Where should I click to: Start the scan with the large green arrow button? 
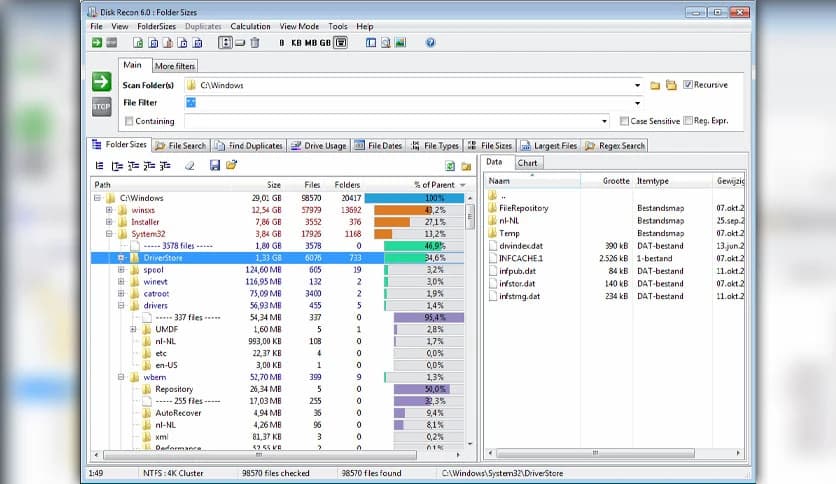pos(101,82)
